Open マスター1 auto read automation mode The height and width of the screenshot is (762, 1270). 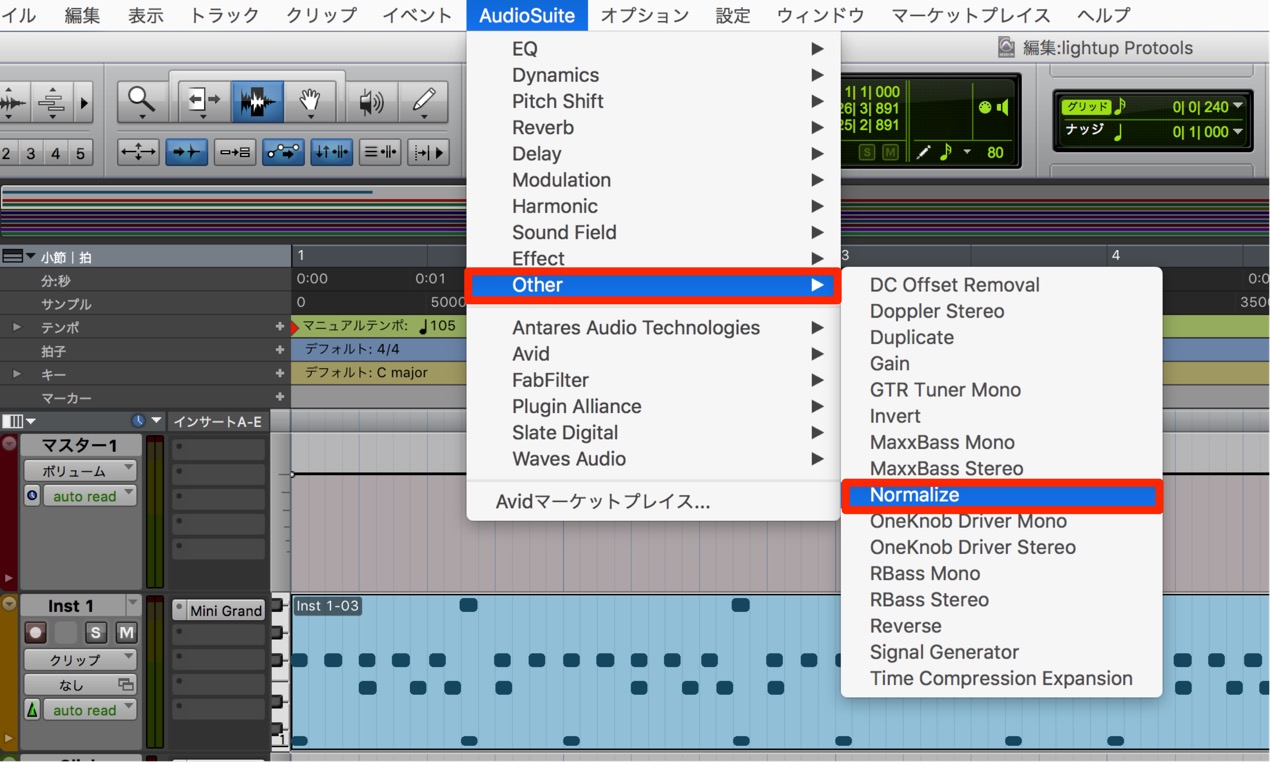click(90, 496)
